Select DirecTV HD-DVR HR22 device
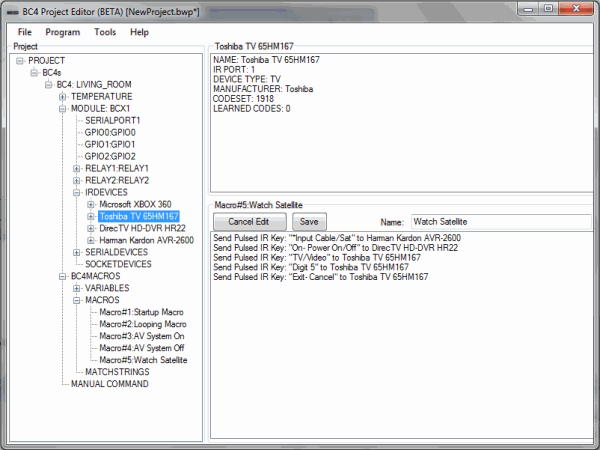 [x=142, y=228]
